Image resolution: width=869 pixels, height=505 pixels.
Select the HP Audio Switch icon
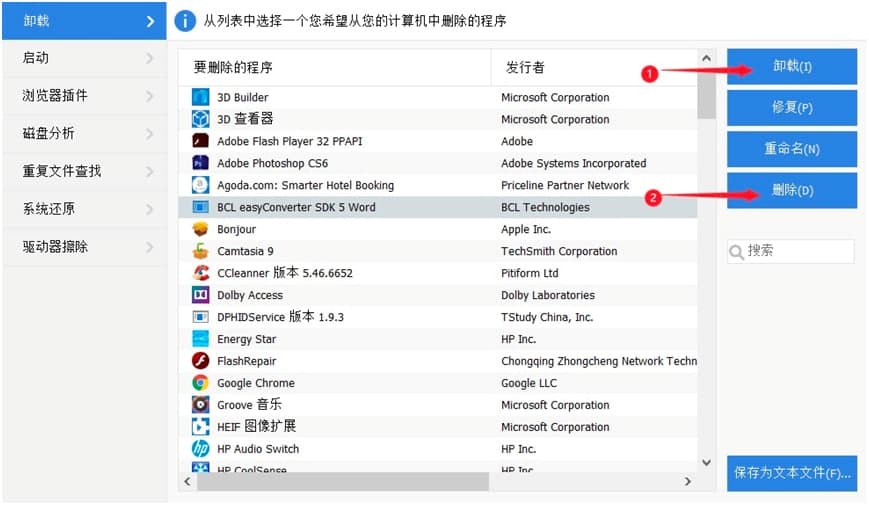tap(200, 449)
